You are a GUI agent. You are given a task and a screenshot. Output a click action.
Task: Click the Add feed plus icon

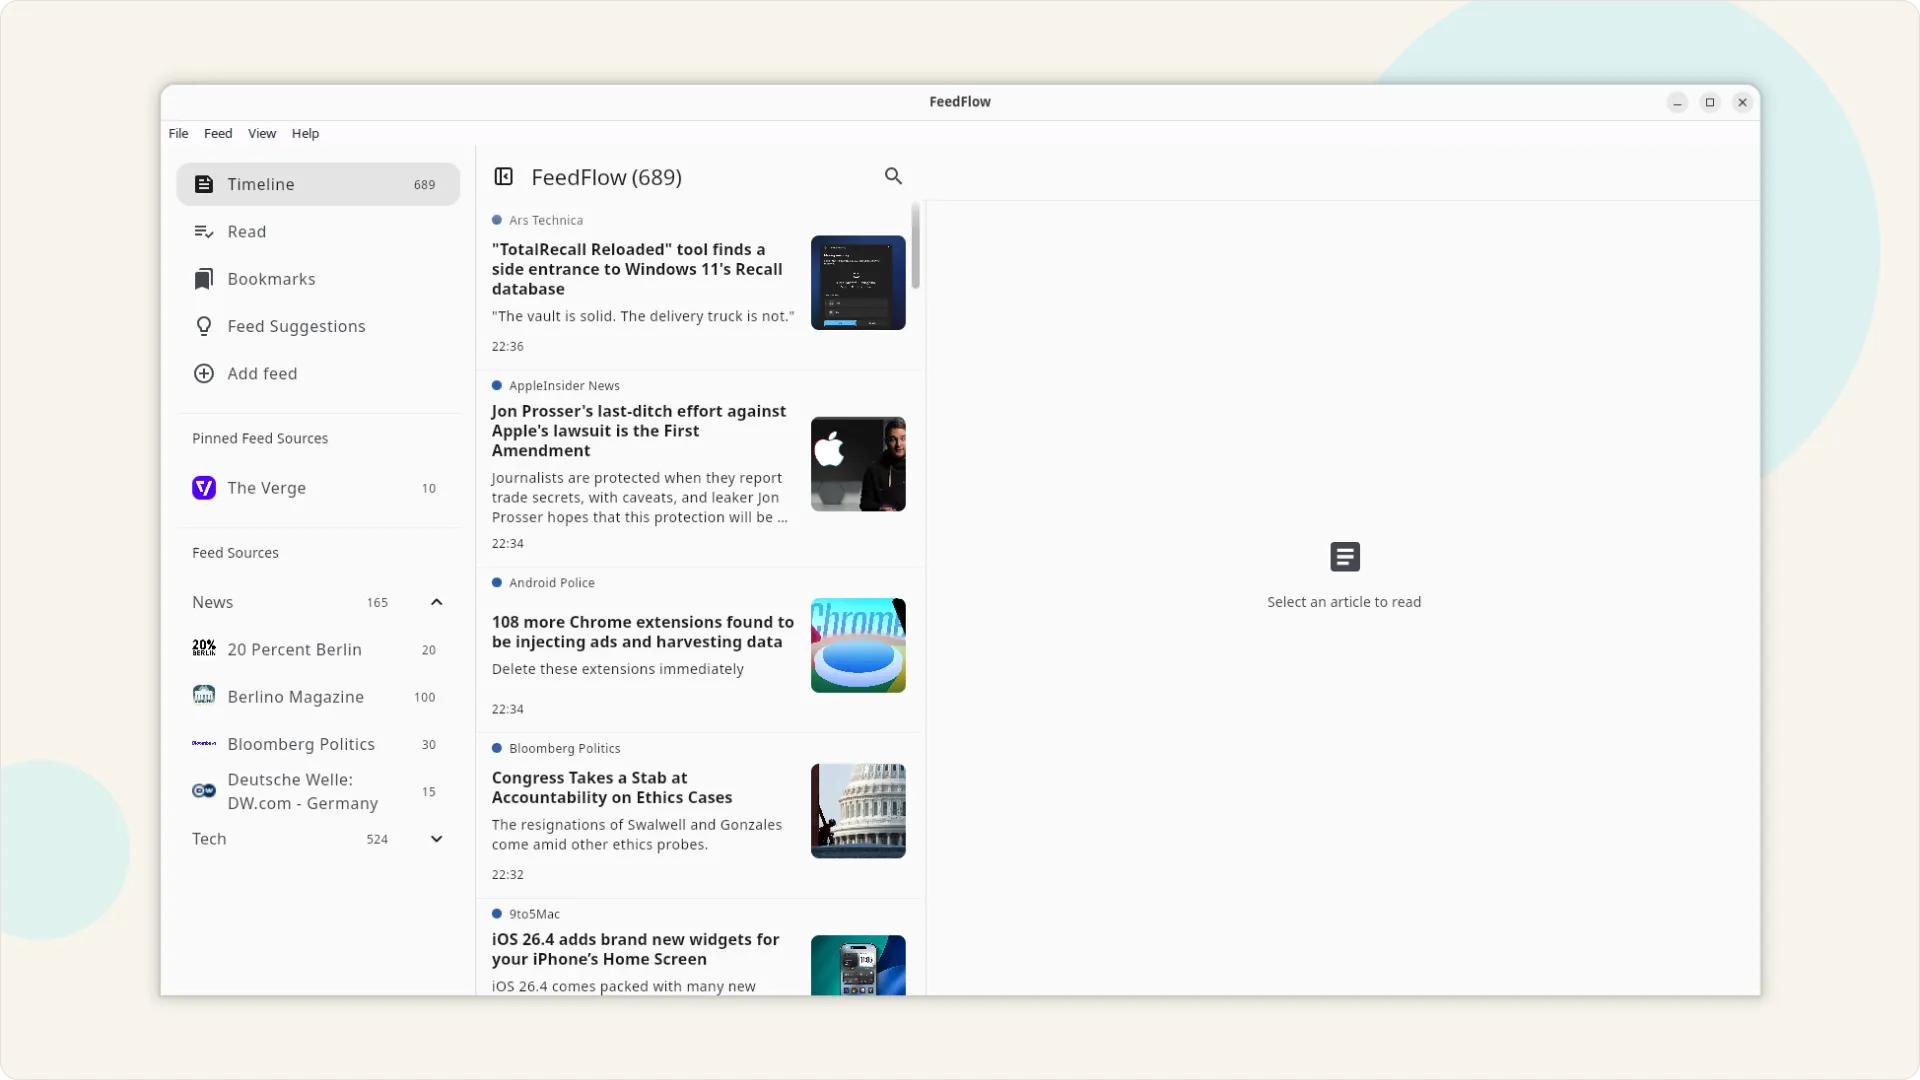(204, 373)
